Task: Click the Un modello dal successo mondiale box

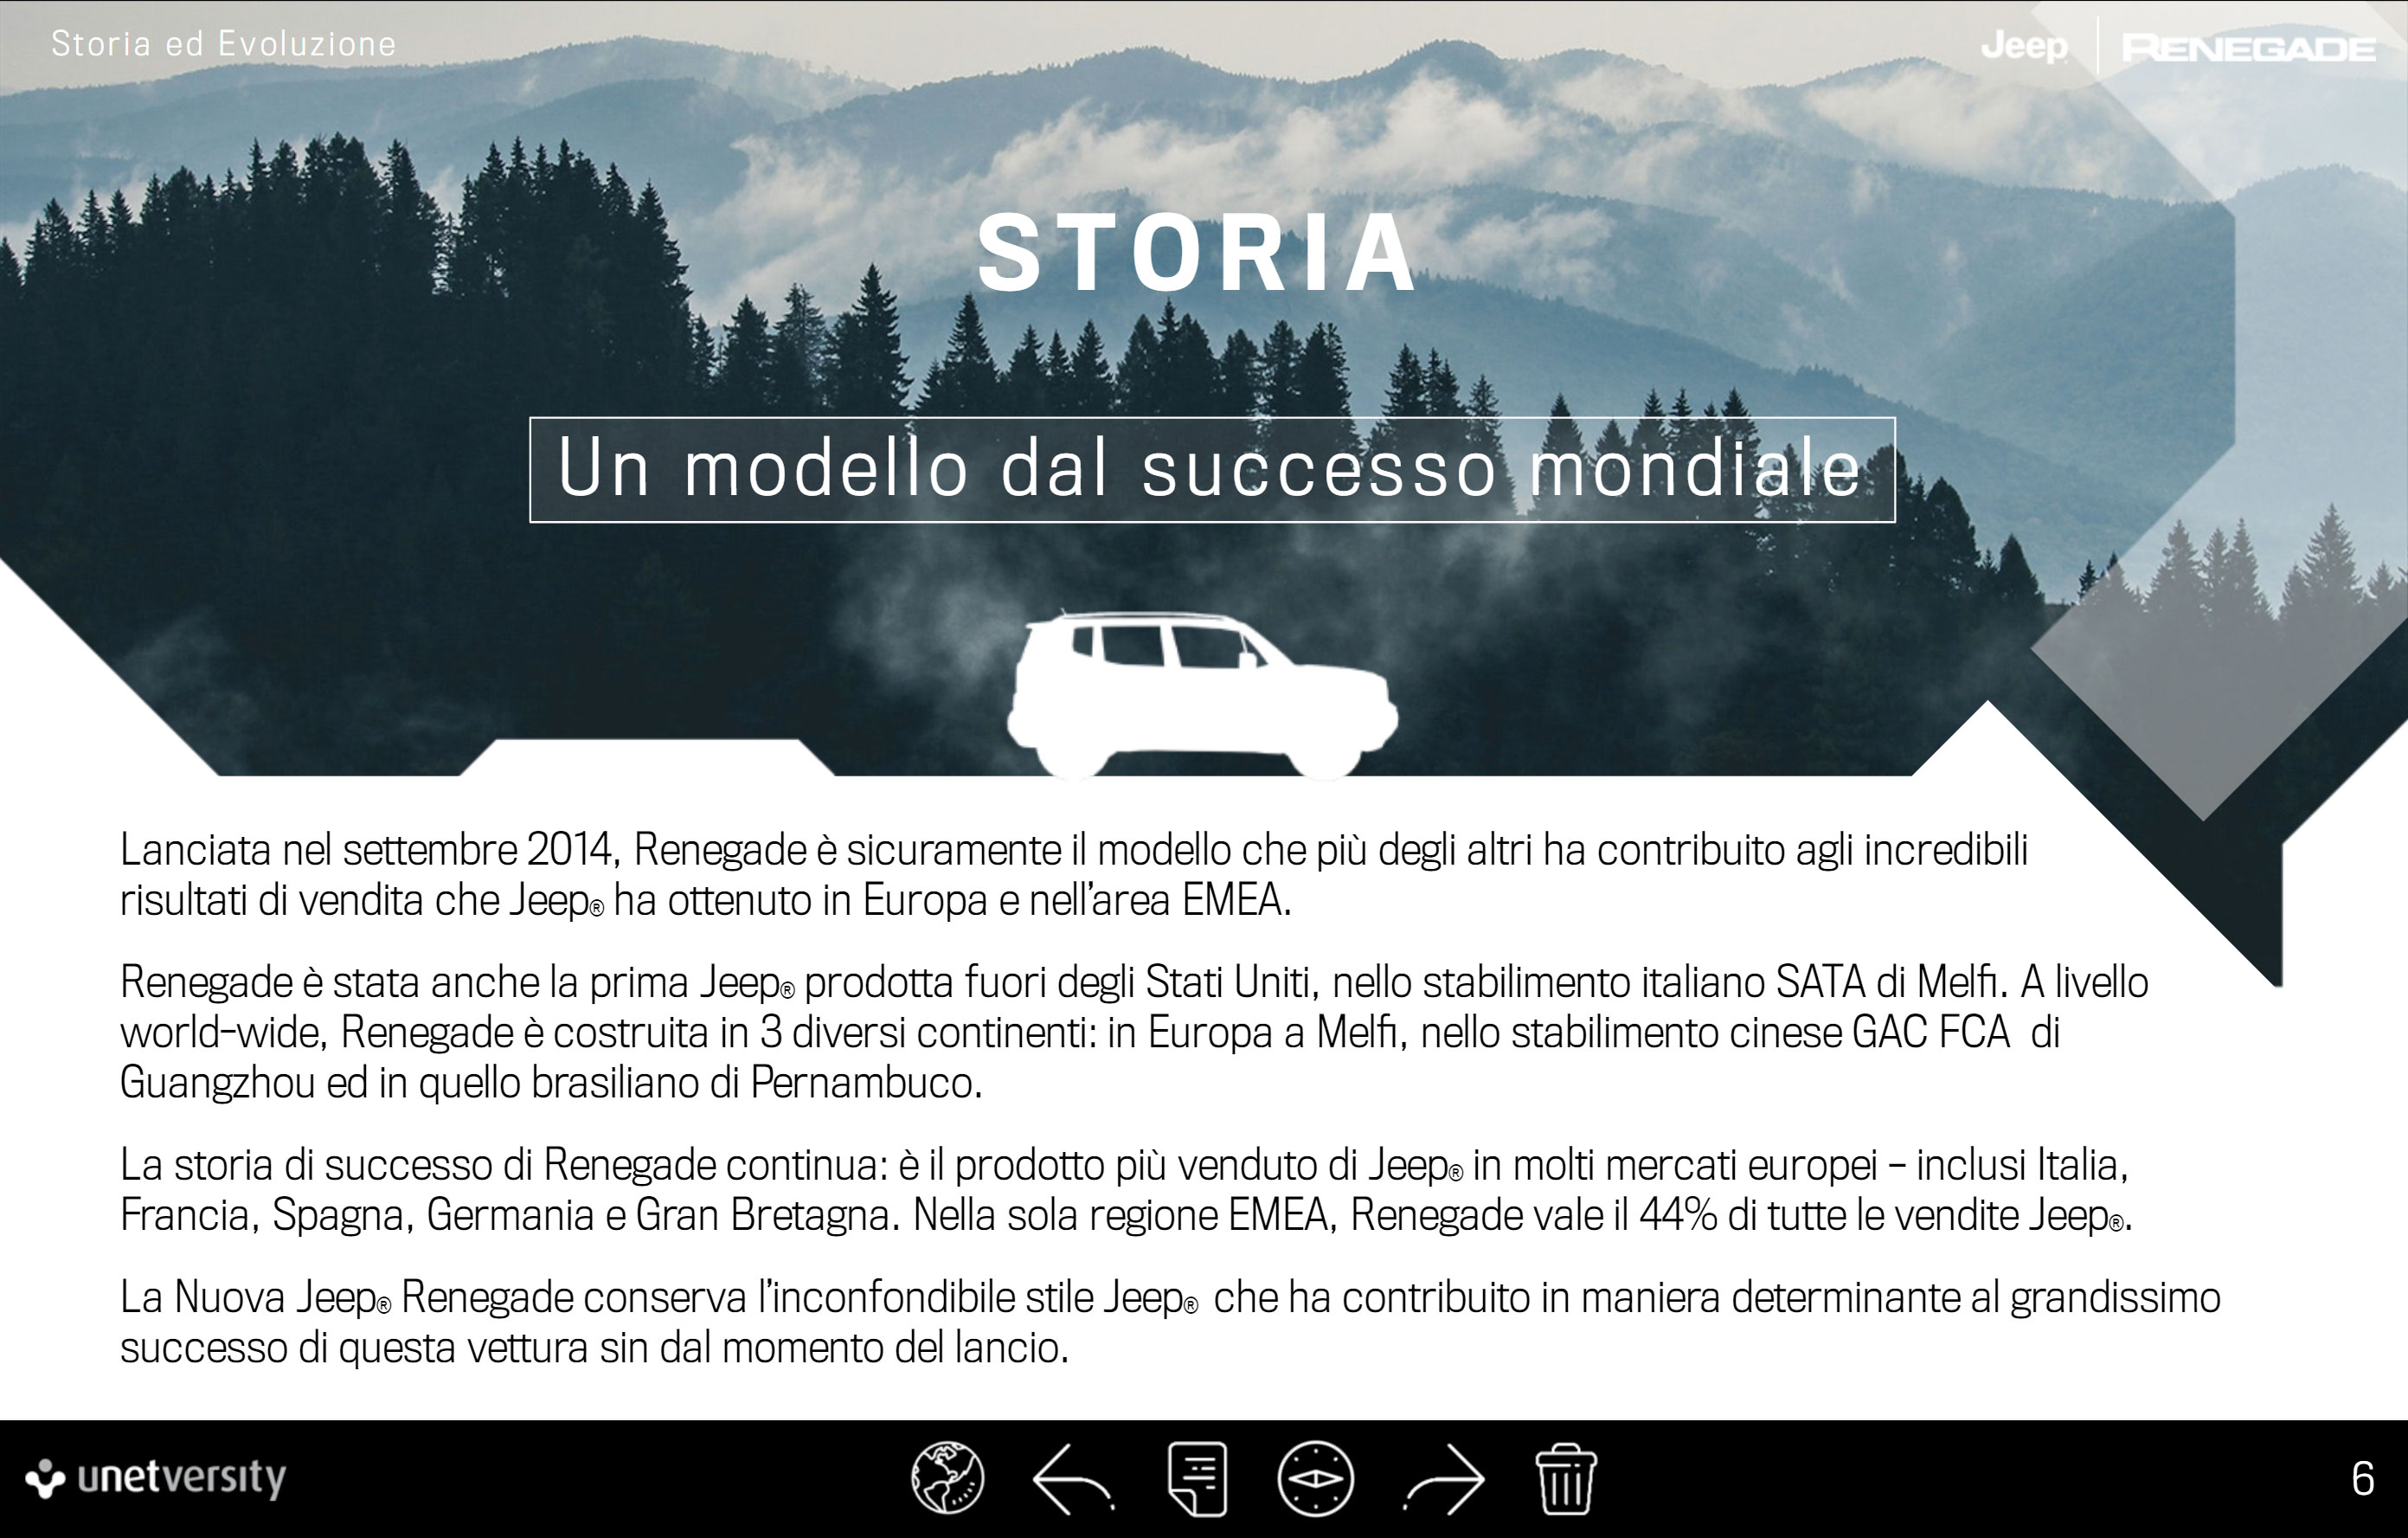Action: tap(1211, 469)
